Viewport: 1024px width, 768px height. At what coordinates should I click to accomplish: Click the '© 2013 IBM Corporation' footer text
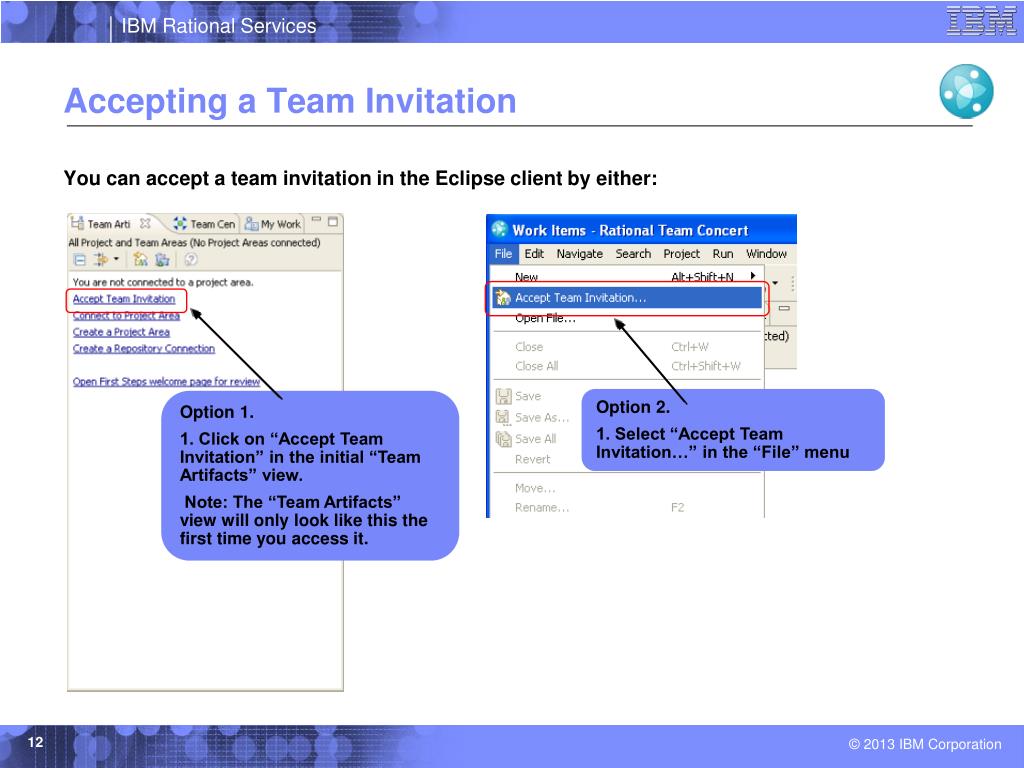925,744
